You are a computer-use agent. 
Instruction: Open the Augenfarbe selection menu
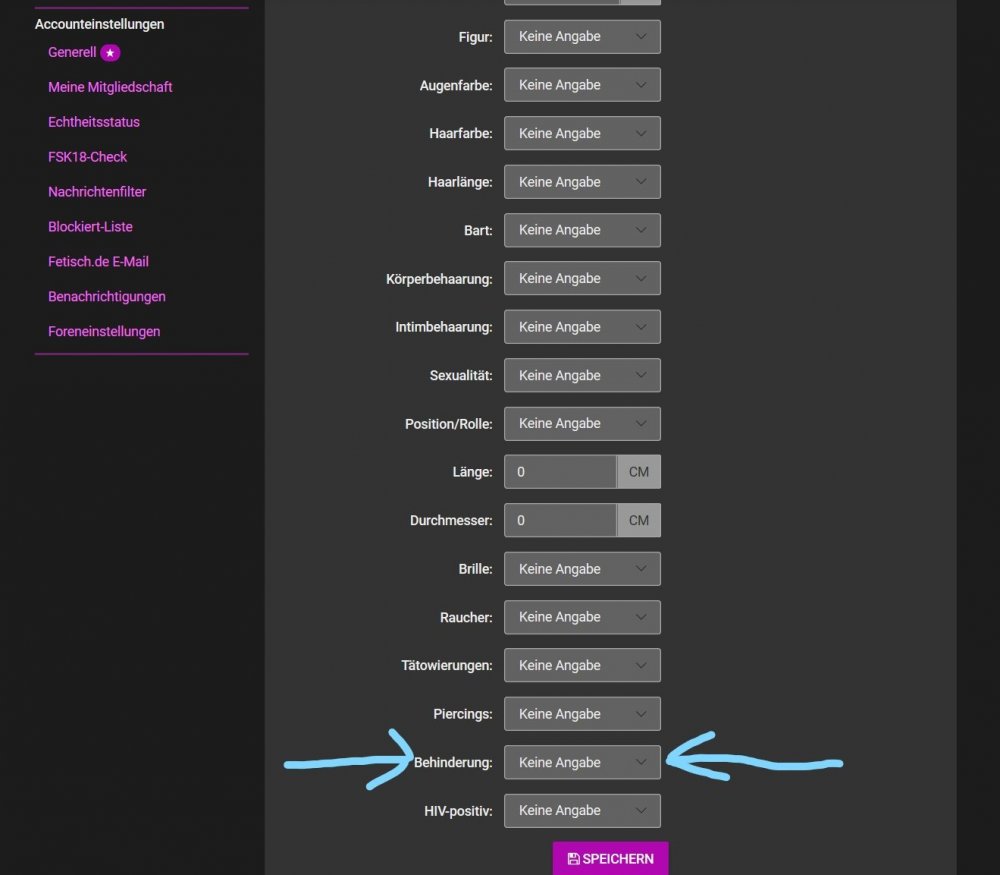[582, 84]
